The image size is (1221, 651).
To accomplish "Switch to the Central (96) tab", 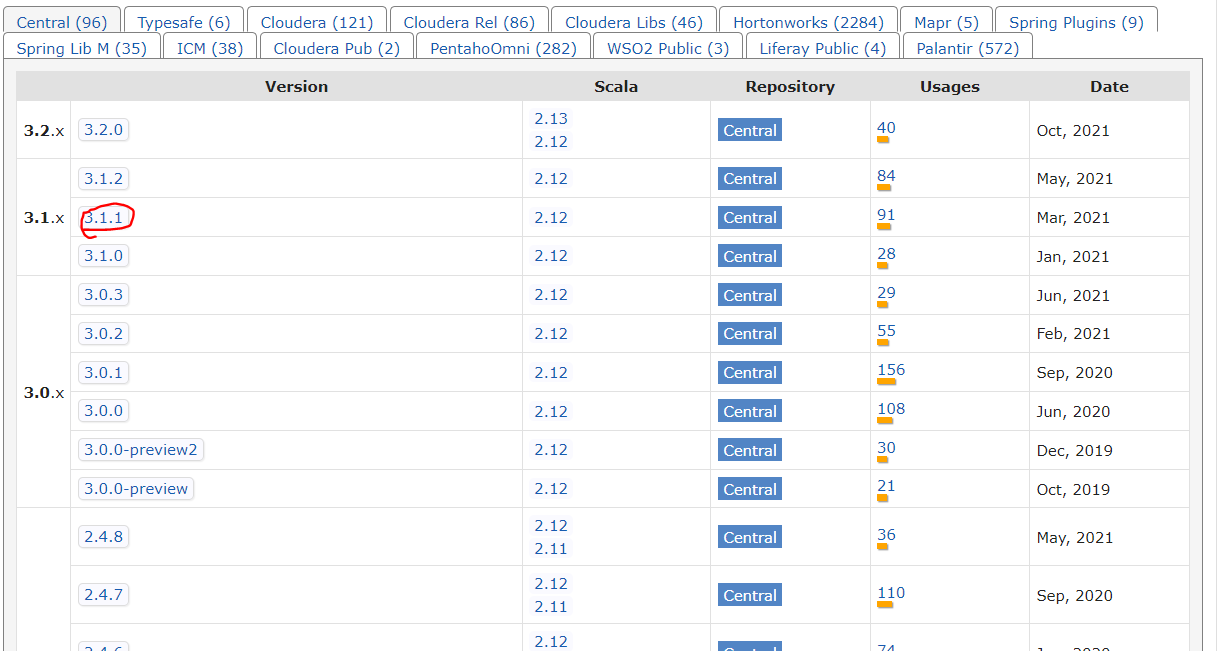I will coord(62,21).
